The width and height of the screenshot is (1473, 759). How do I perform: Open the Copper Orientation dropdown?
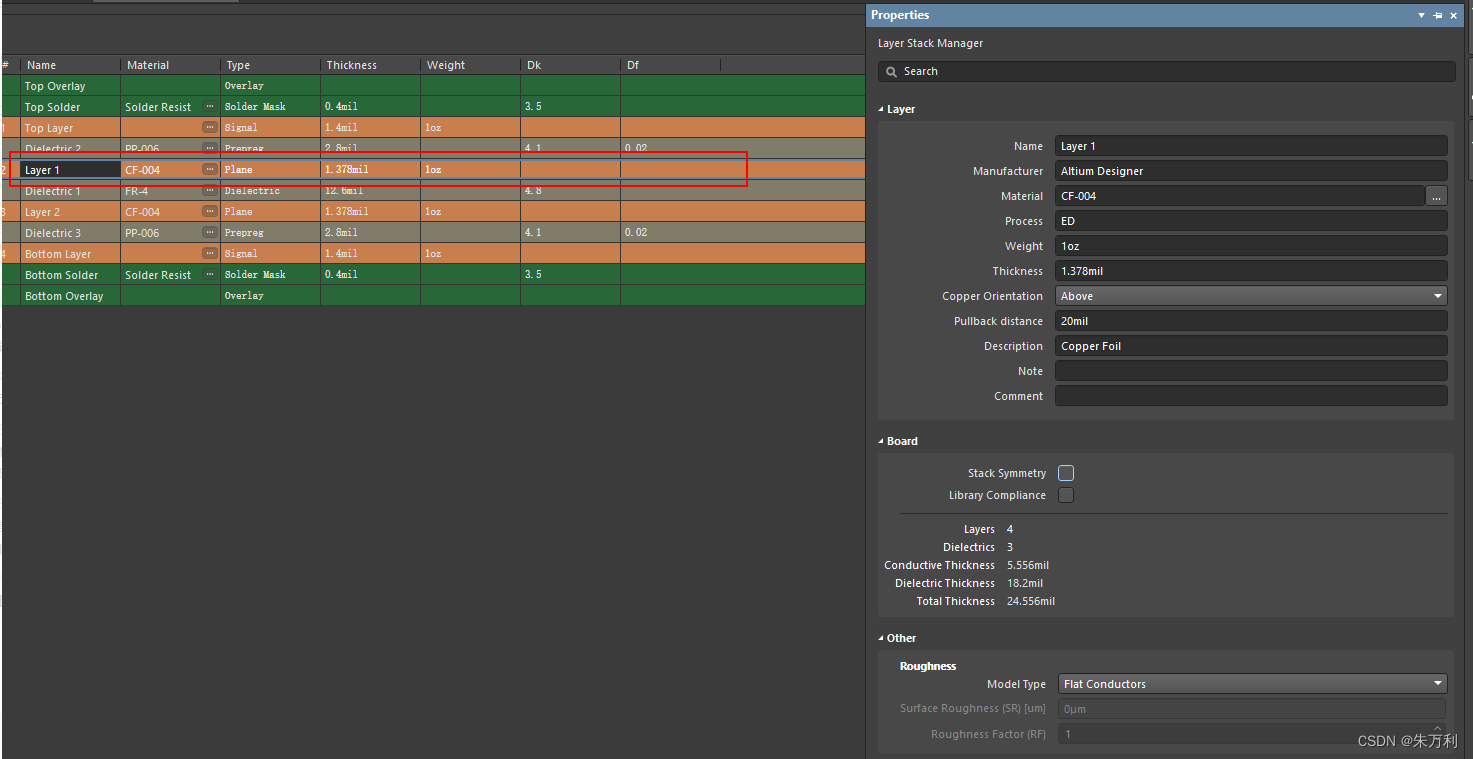coord(1250,296)
